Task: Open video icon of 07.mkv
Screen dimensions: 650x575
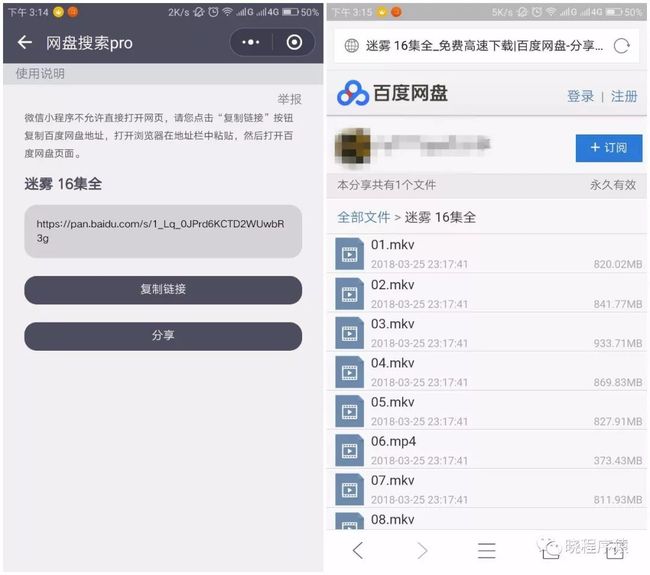Action: pos(349,490)
